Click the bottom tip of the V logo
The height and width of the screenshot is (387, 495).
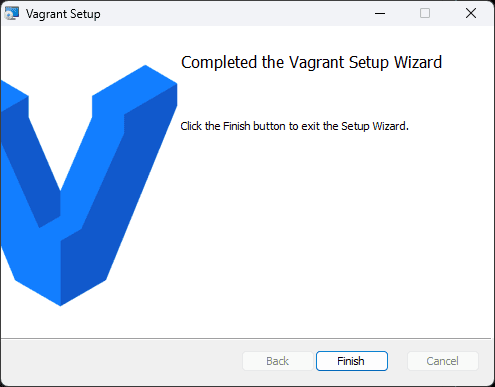tap(60, 300)
